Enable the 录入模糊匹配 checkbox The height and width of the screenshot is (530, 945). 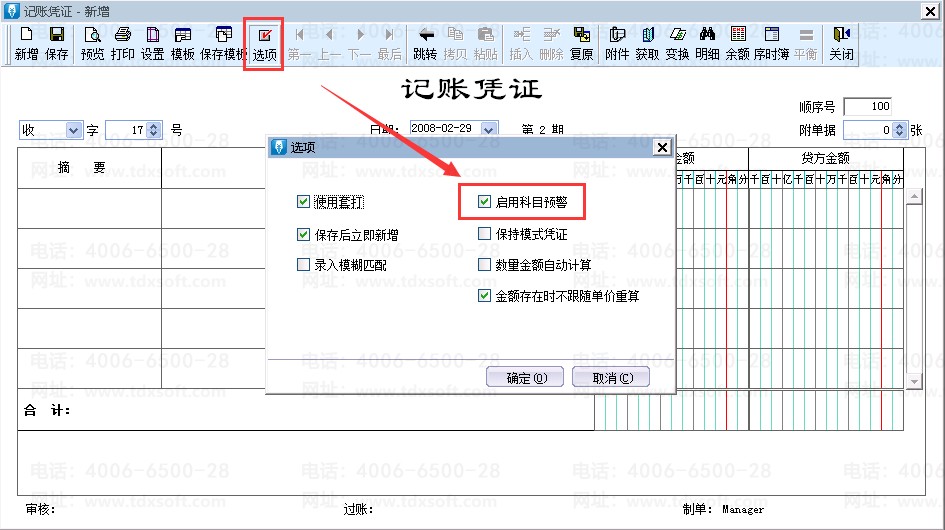point(304,265)
